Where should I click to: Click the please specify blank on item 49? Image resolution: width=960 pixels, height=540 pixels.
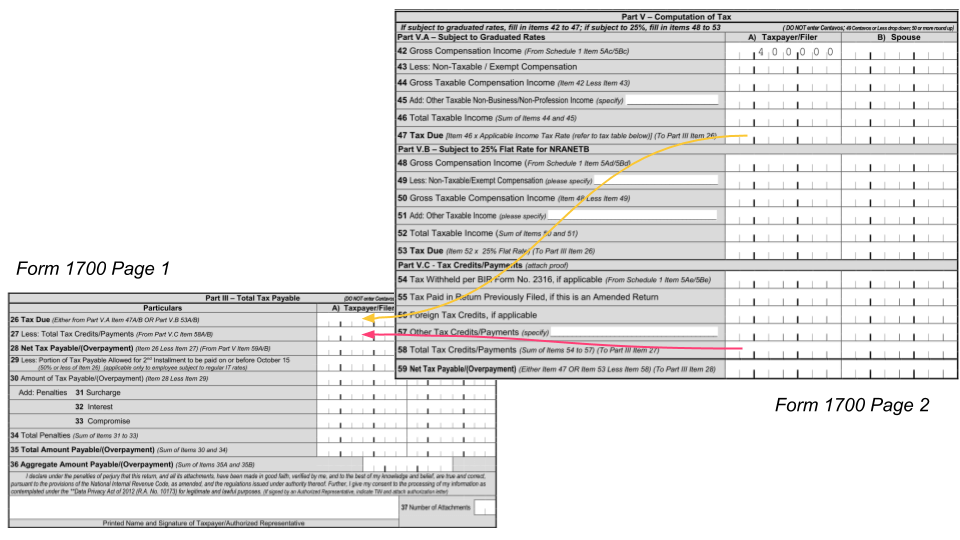(x=656, y=180)
